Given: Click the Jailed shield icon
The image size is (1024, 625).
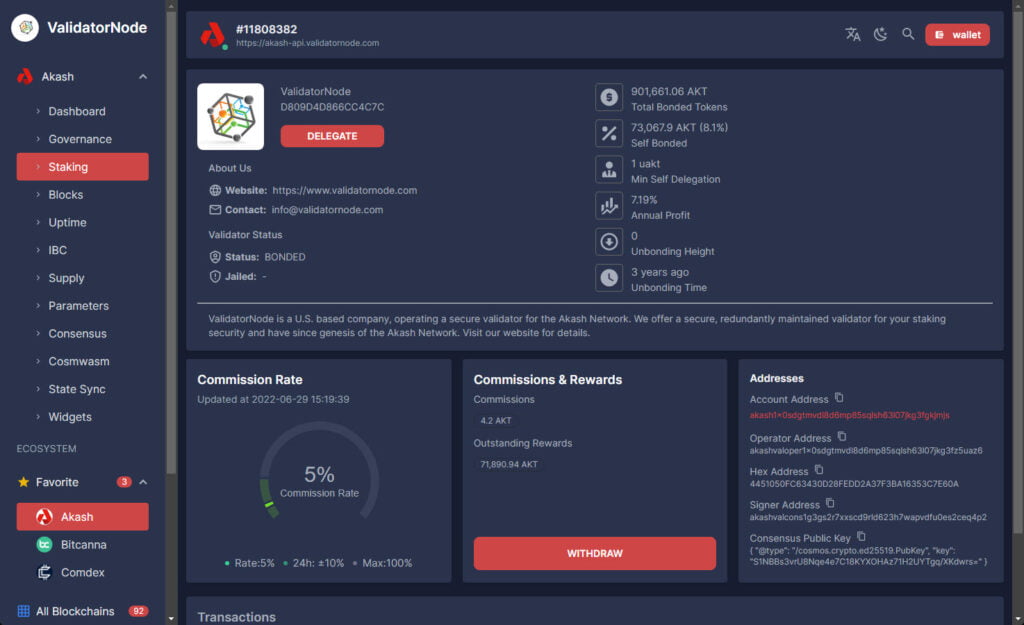Looking at the screenshot, I should click(x=215, y=276).
